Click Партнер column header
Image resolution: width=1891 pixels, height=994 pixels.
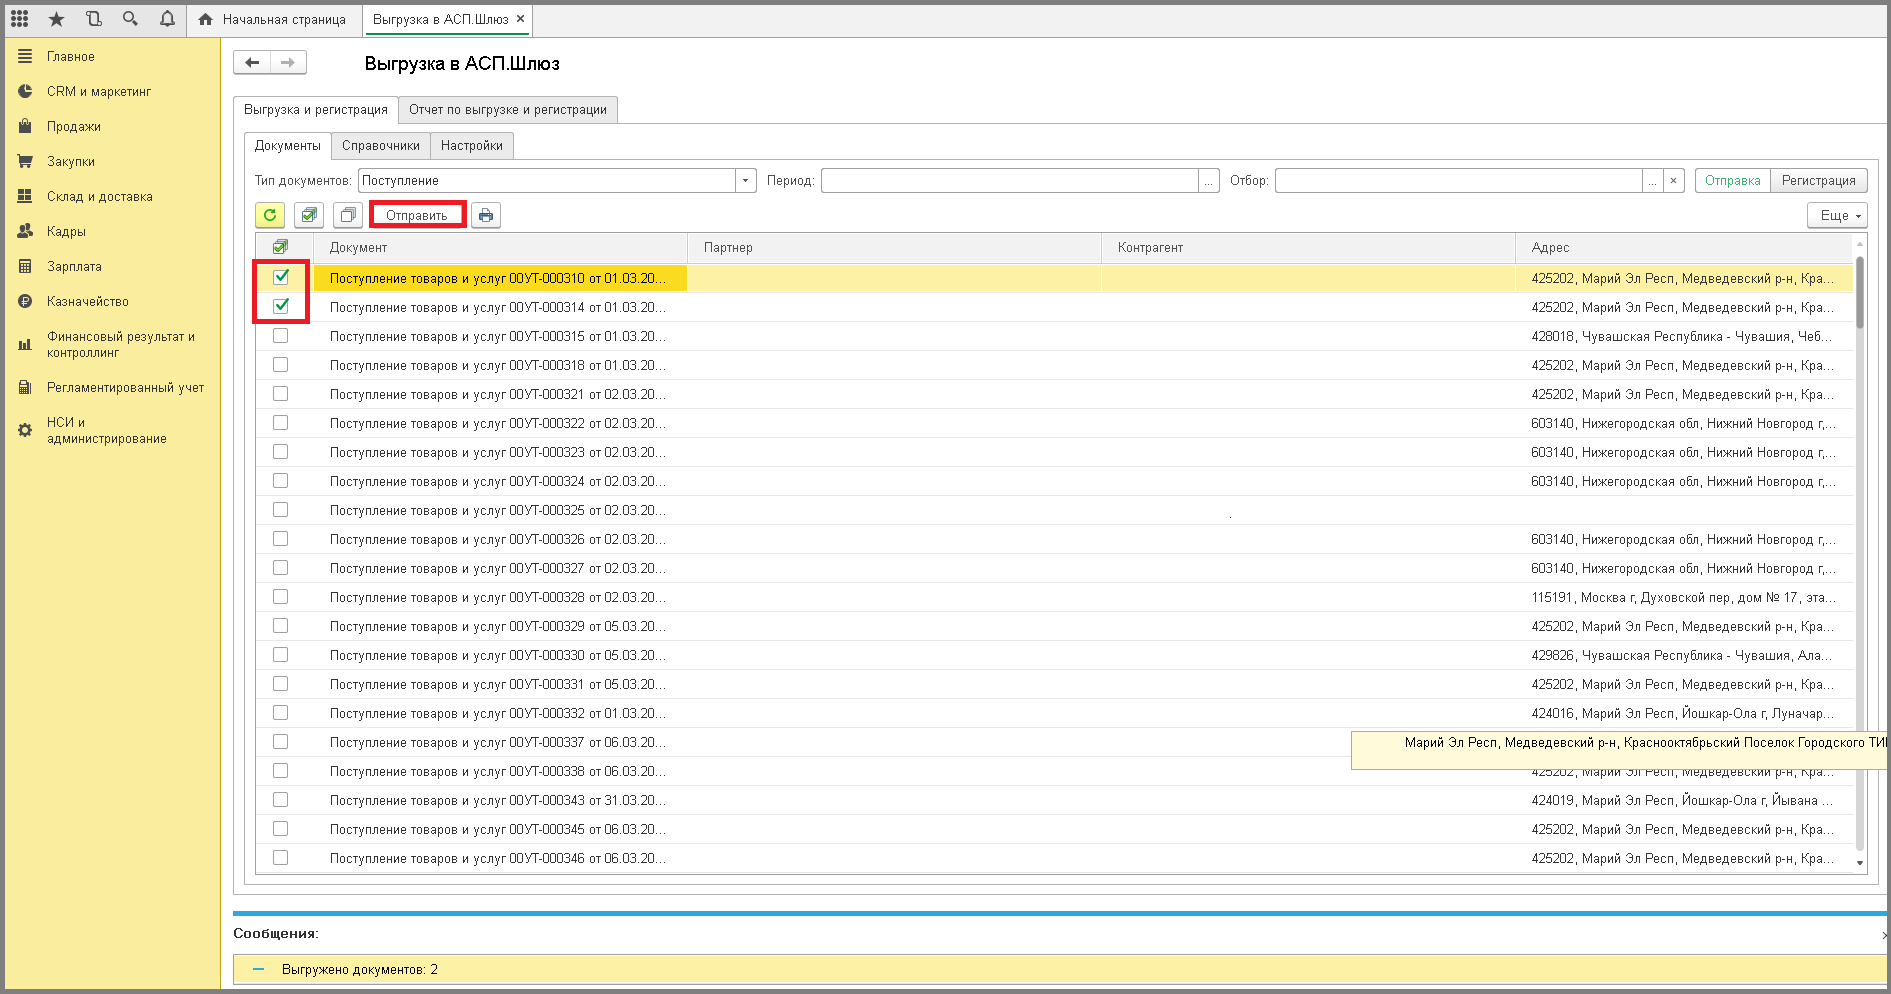click(895, 248)
